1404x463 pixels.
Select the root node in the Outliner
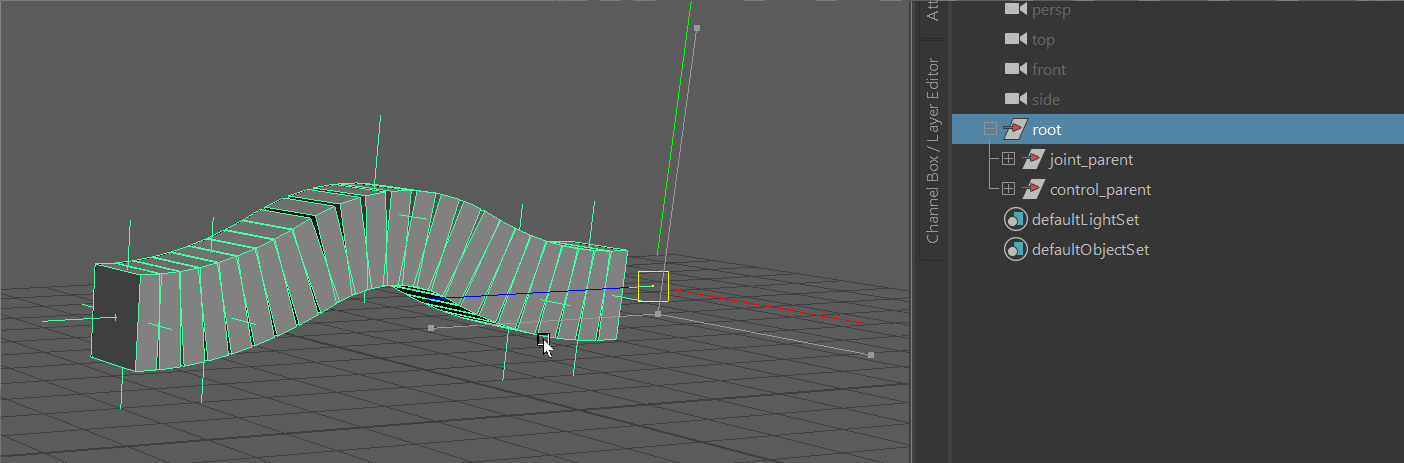point(1177,129)
